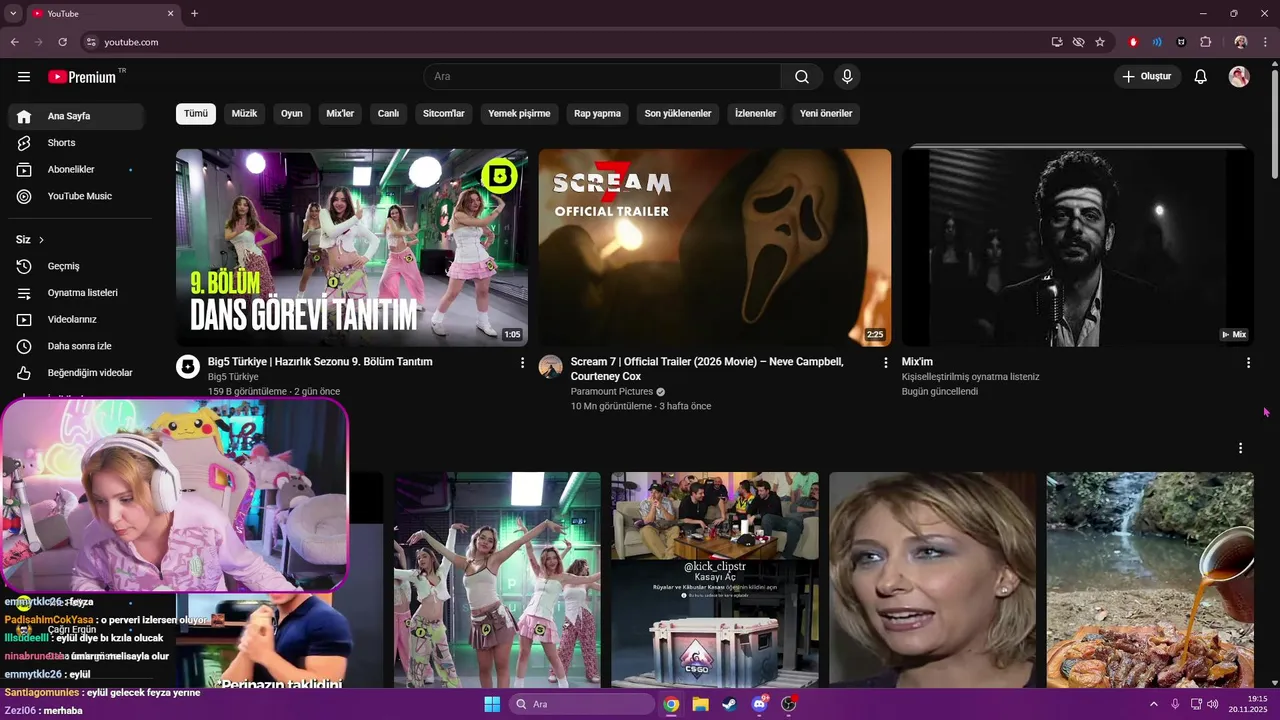Select the Mix'ler filter chip
The width and height of the screenshot is (1280, 720).
point(340,114)
